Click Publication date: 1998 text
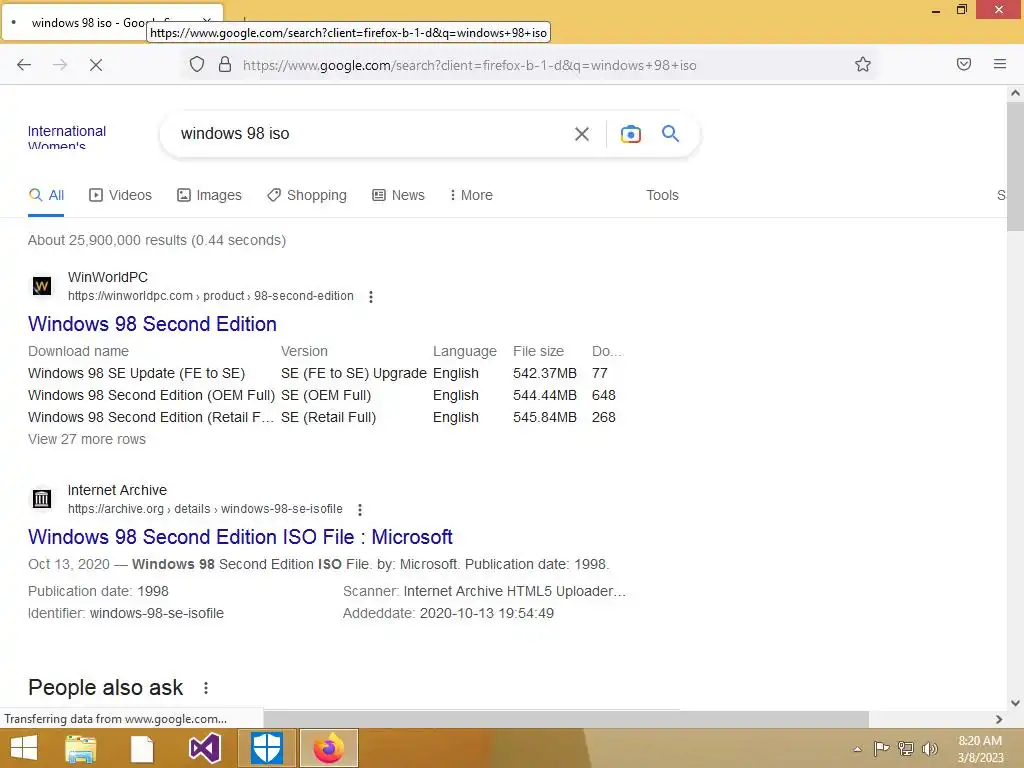This screenshot has height=768, width=1024. [x=98, y=592]
